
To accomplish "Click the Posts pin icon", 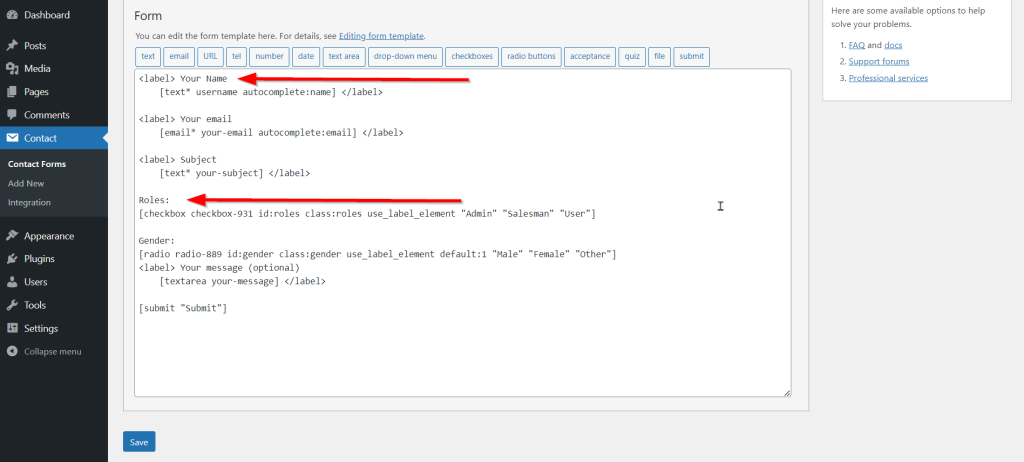I will coord(12,46).
